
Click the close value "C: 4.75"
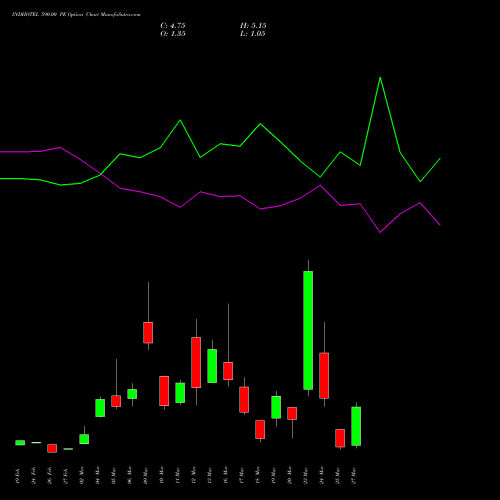[x=173, y=26]
